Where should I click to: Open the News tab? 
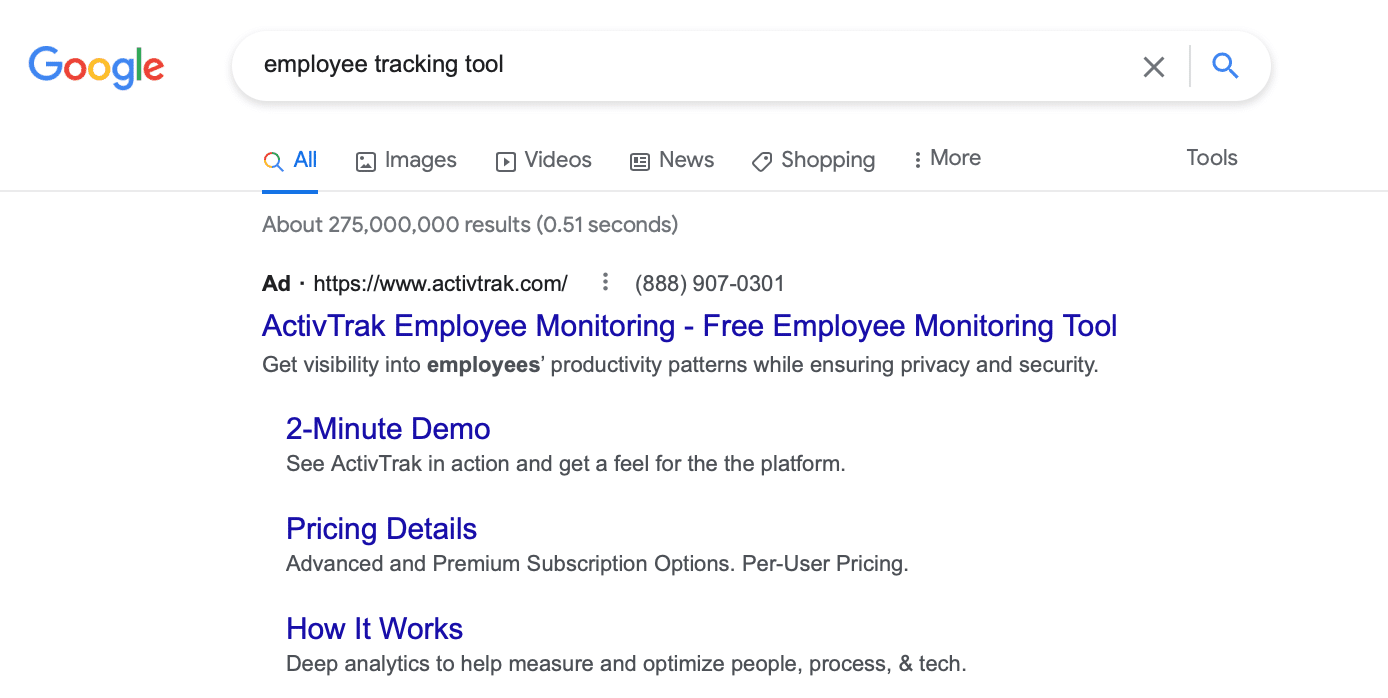coord(672,160)
